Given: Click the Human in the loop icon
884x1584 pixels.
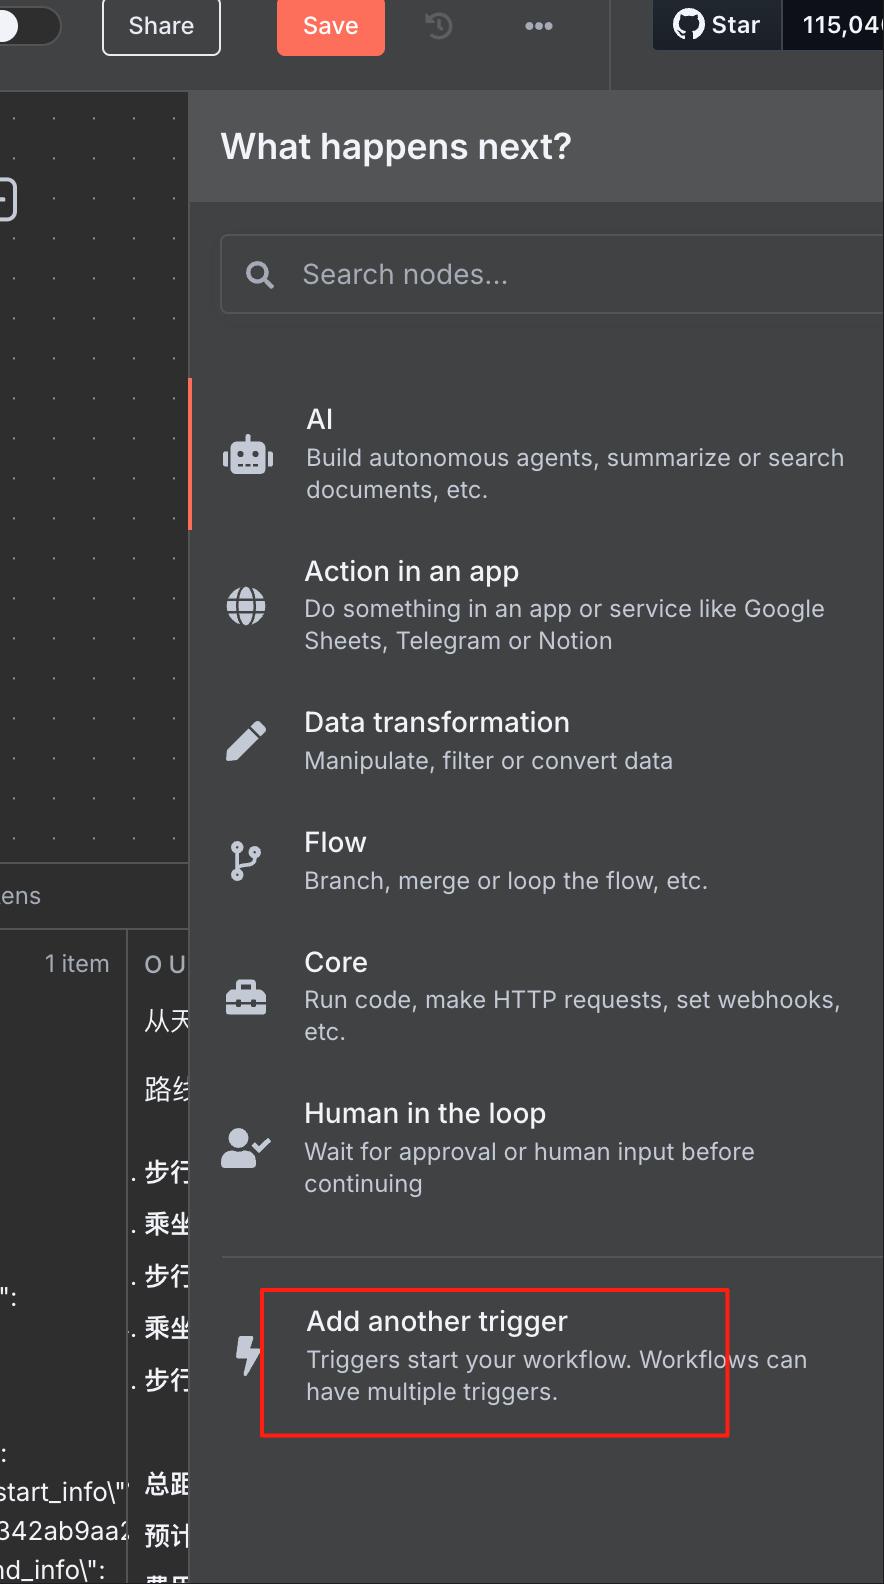Looking at the screenshot, I should [x=245, y=1148].
